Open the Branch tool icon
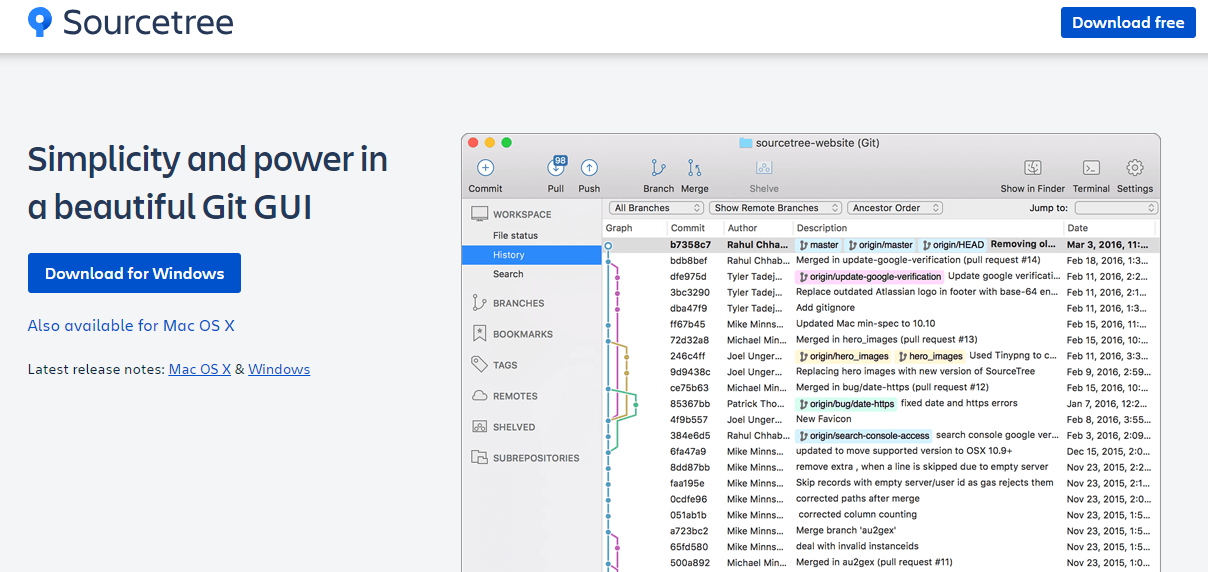This screenshot has width=1208, height=572. point(658,168)
